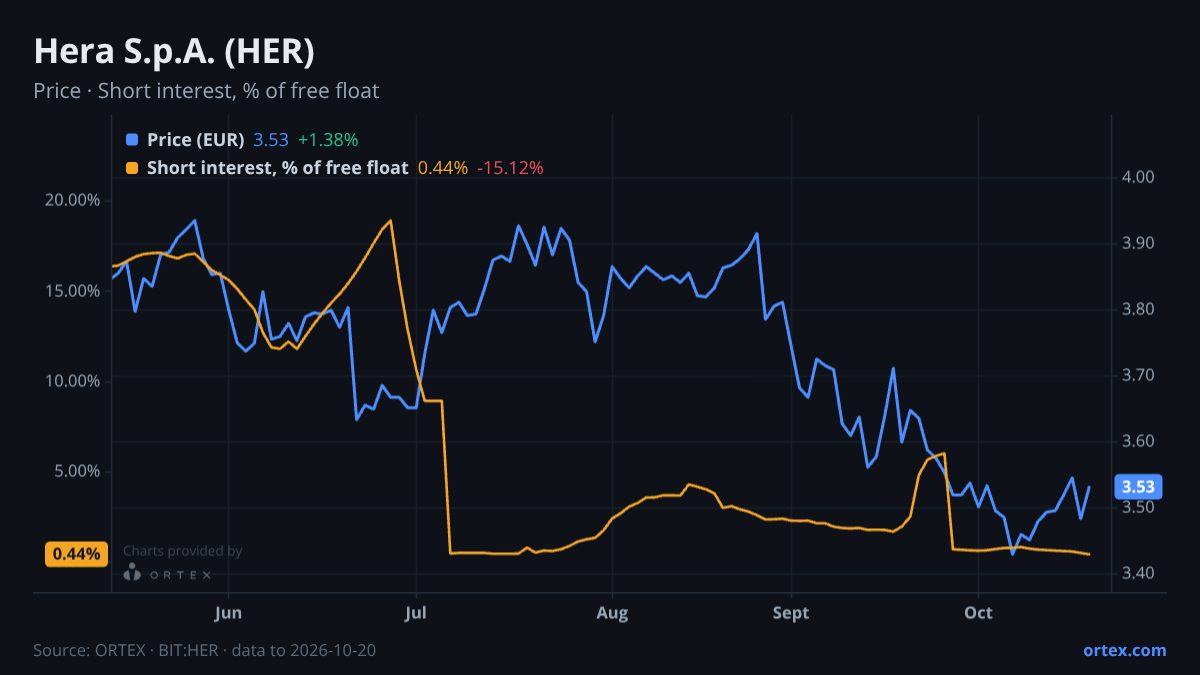Click the source footer text
The image size is (1200, 675).
pyautogui.click(x=204, y=650)
